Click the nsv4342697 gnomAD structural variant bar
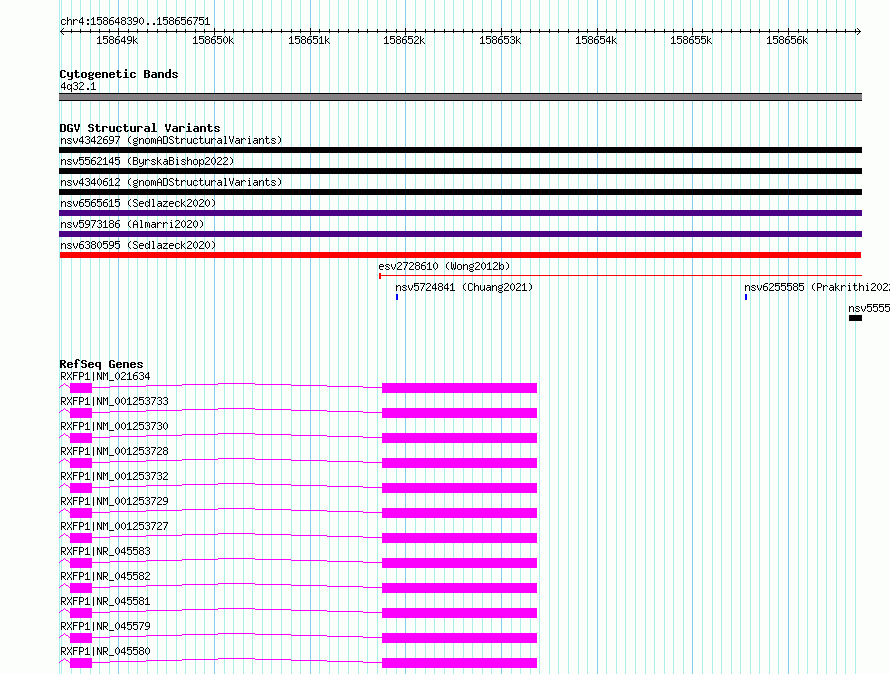 pyautogui.click(x=460, y=150)
